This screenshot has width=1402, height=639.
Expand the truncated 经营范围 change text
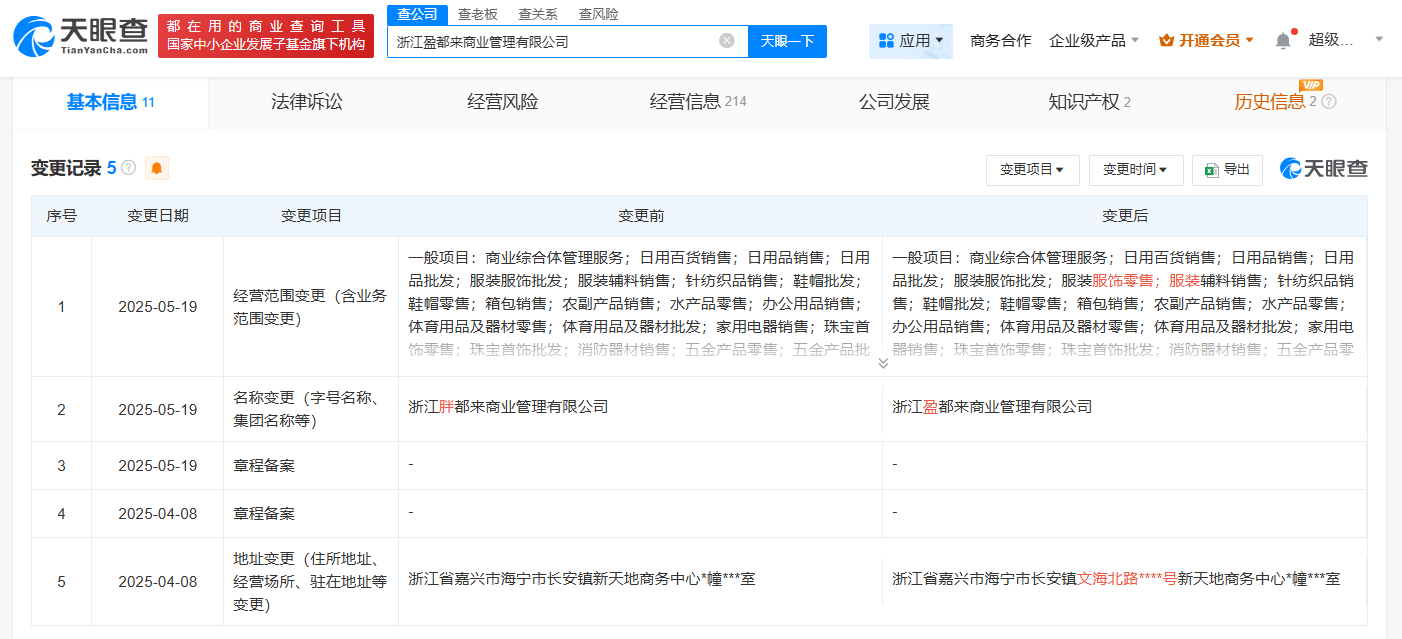coord(882,363)
